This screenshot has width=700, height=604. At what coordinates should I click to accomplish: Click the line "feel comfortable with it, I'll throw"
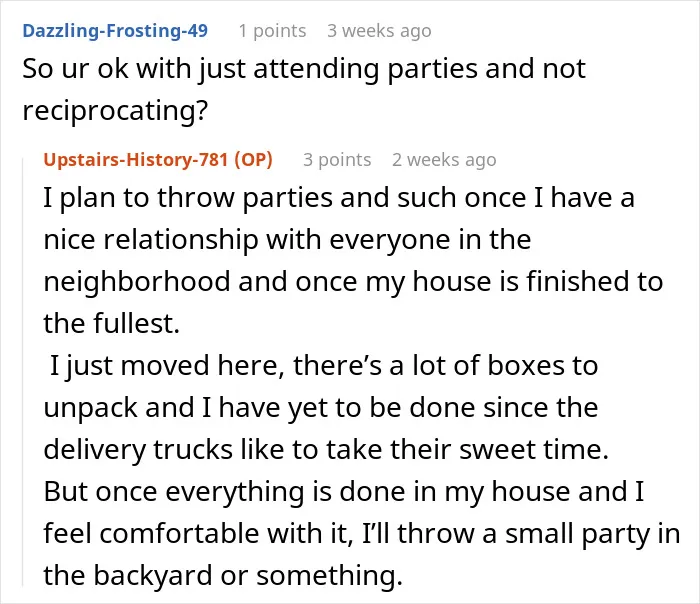coord(362,533)
